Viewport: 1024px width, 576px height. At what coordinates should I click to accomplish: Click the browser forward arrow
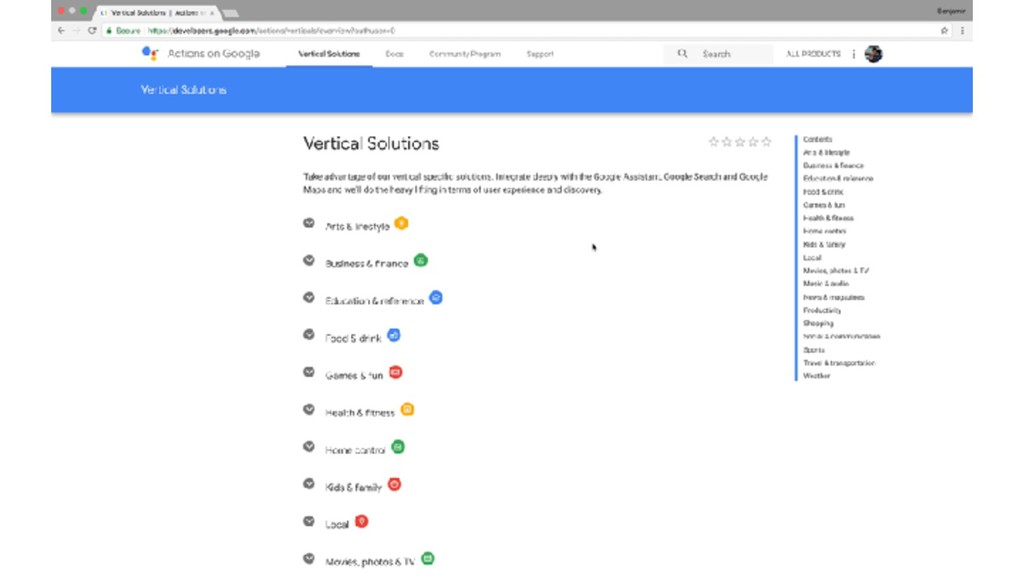(x=76, y=31)
